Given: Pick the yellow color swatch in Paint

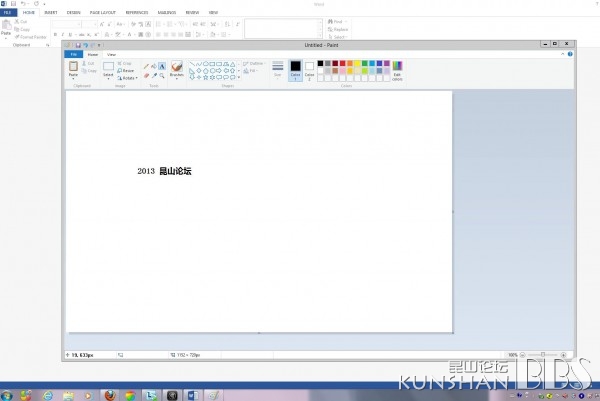Looking at the screenshot, I should [x=357, y=64].
